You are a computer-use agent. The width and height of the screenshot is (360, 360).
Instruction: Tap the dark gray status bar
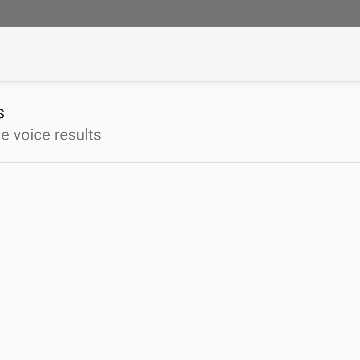(180, 13)
